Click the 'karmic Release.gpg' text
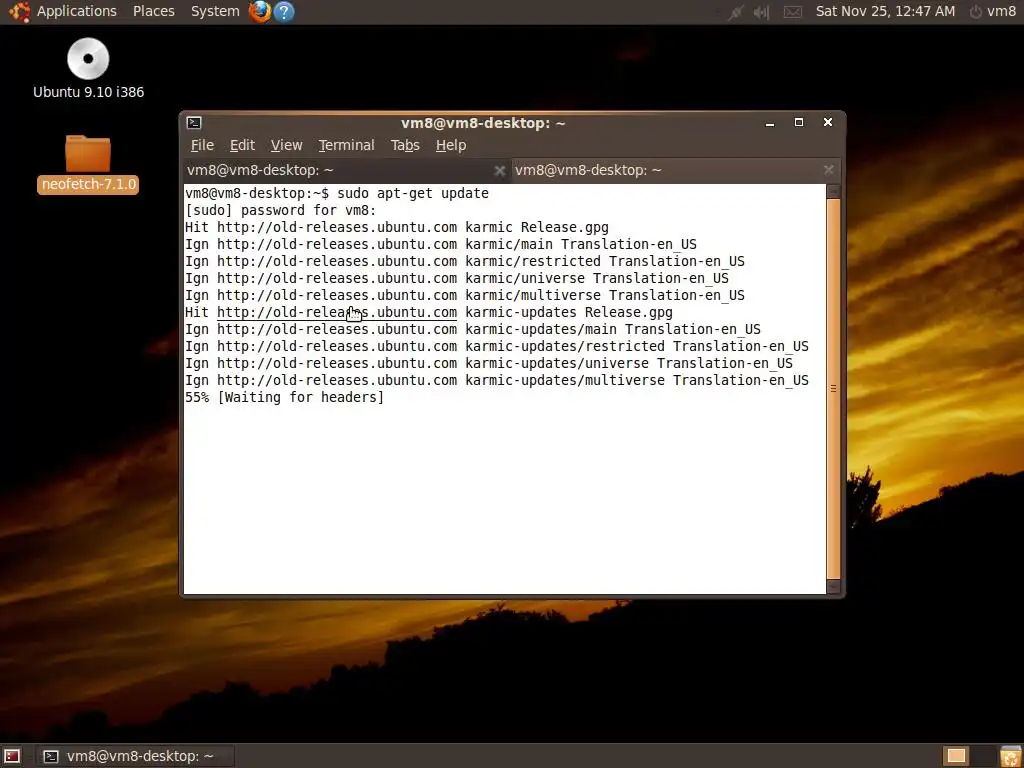1024x768 pixels. pos(537,227)
